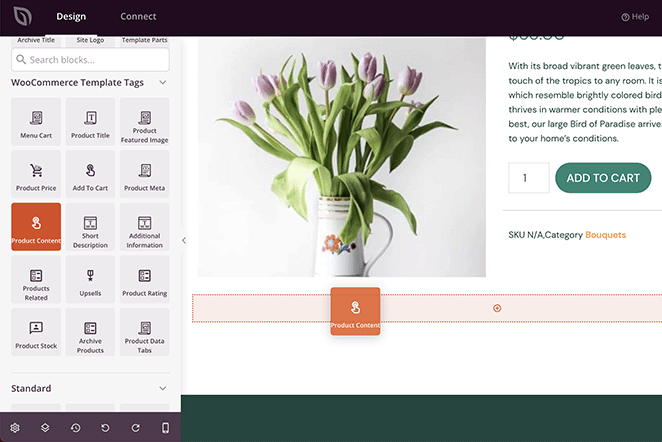Select the Template Parts block
The width and height of the screenshot is (662, 442).
tap(145, 41)
